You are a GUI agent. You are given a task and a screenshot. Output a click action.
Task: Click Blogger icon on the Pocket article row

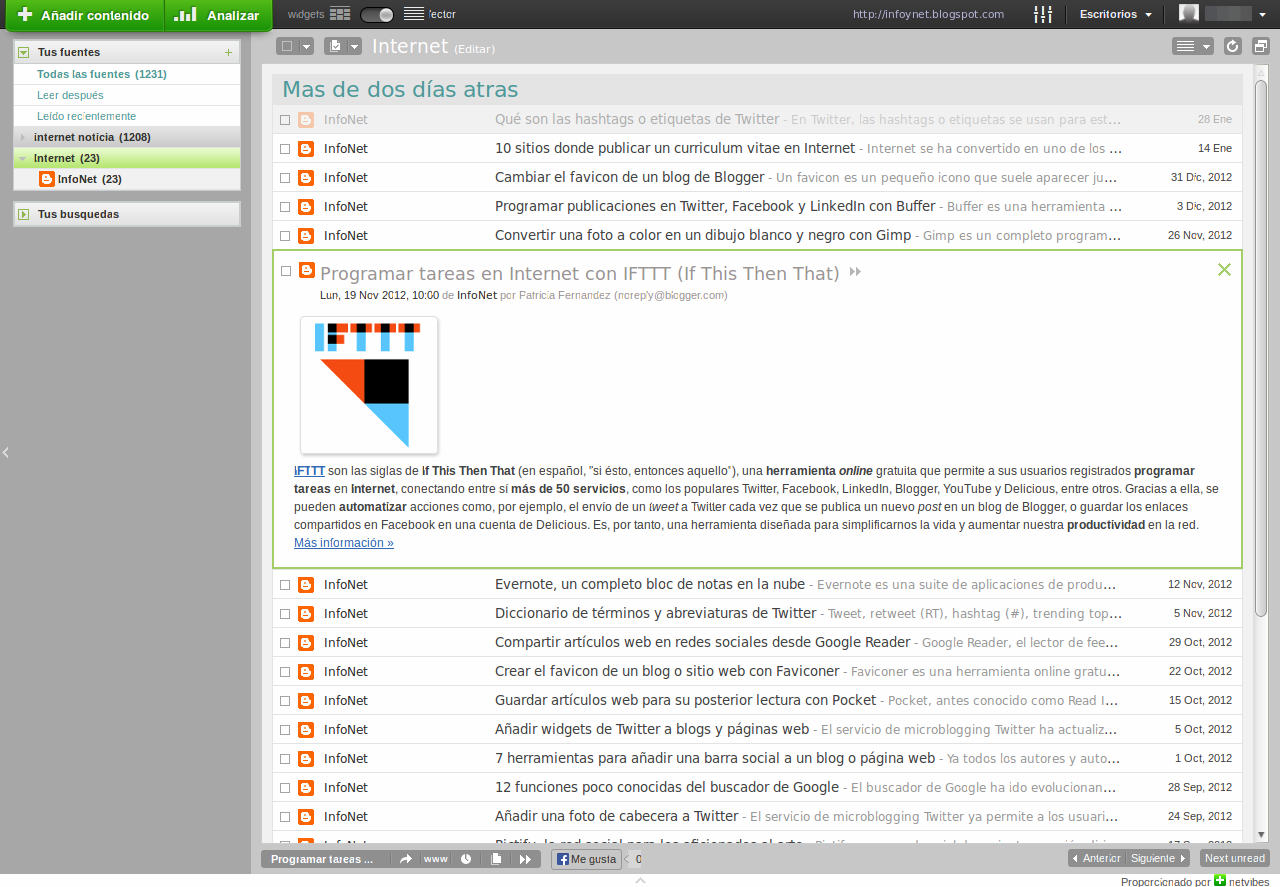(x=306, y=701)
